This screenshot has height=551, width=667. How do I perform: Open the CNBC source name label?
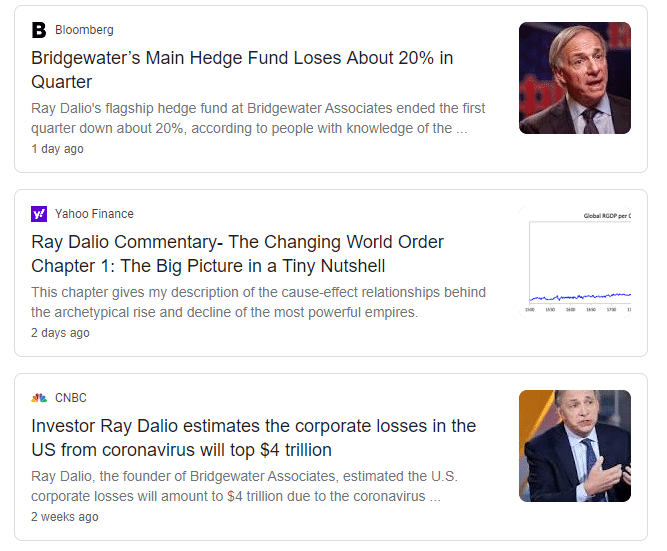71,397
